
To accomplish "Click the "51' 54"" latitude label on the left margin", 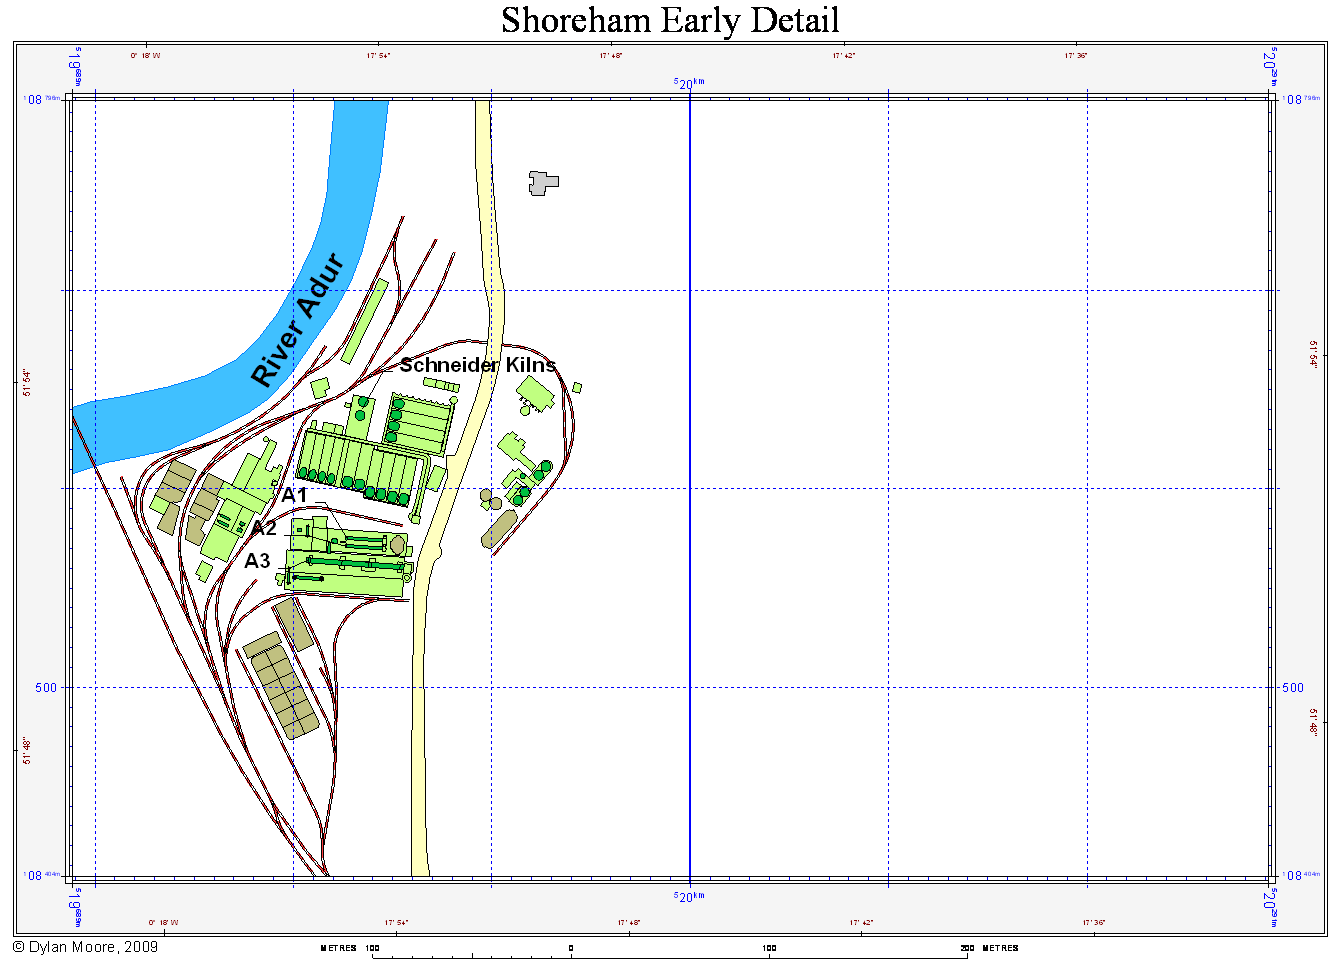I will (x=28, y=383).
